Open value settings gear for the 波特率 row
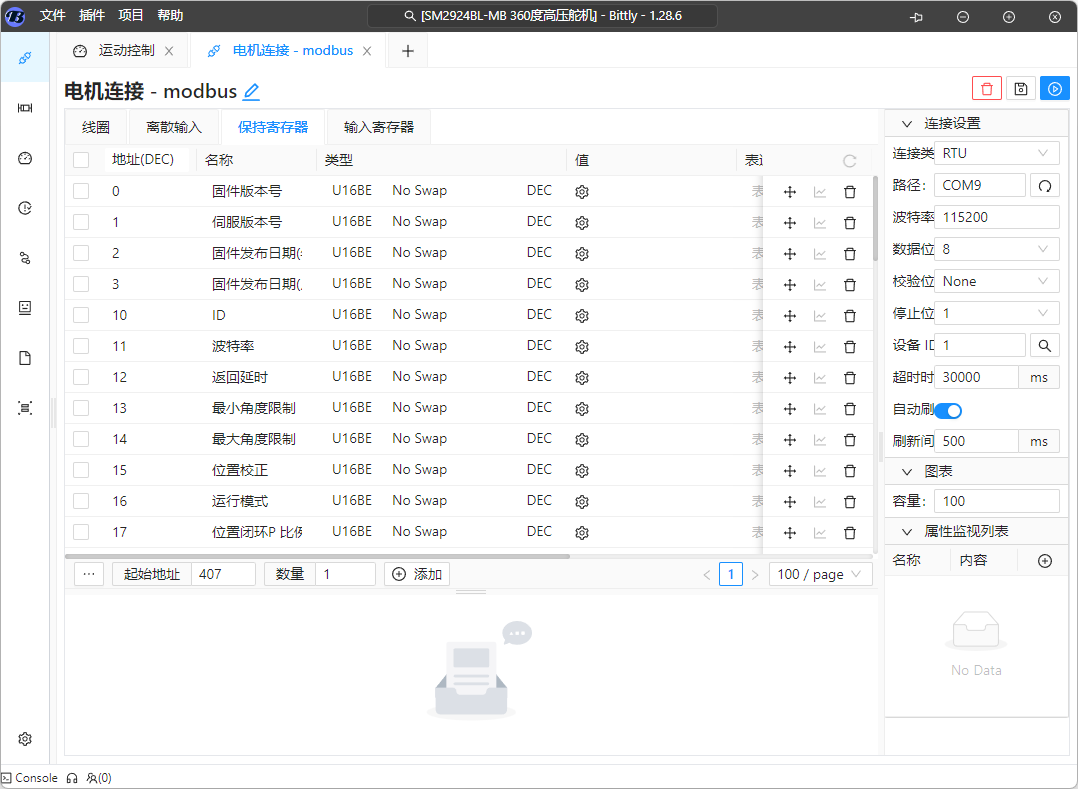The width and height of the screenshot is (1078, 789). 582,346
